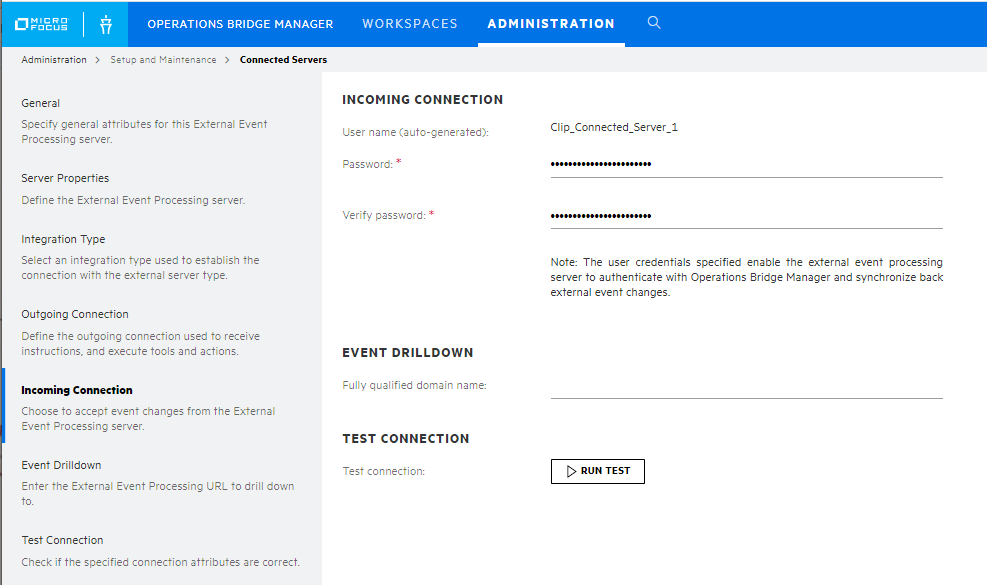Viewport: 987px width, 585px height.
Task: Open the tower icon beside Micro Focus logo
Action: click(x=106, y=25)
